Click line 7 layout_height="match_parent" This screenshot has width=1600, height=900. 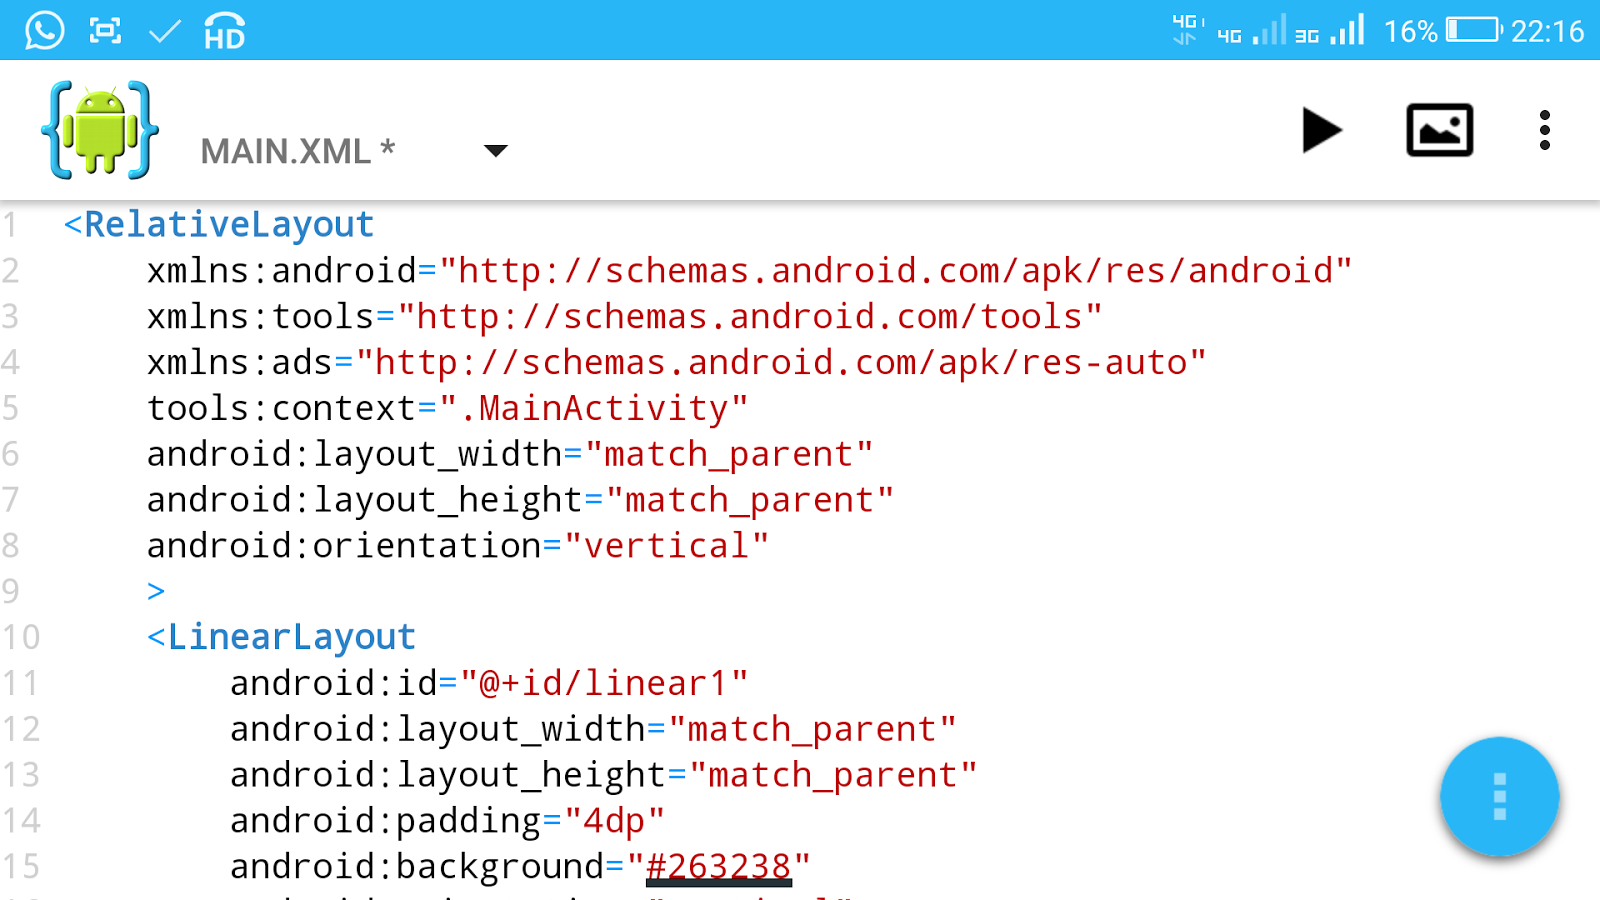[x=520, y=499]
